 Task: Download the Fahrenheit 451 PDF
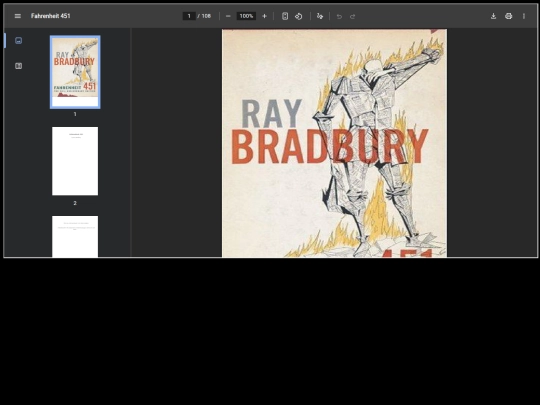493,16
